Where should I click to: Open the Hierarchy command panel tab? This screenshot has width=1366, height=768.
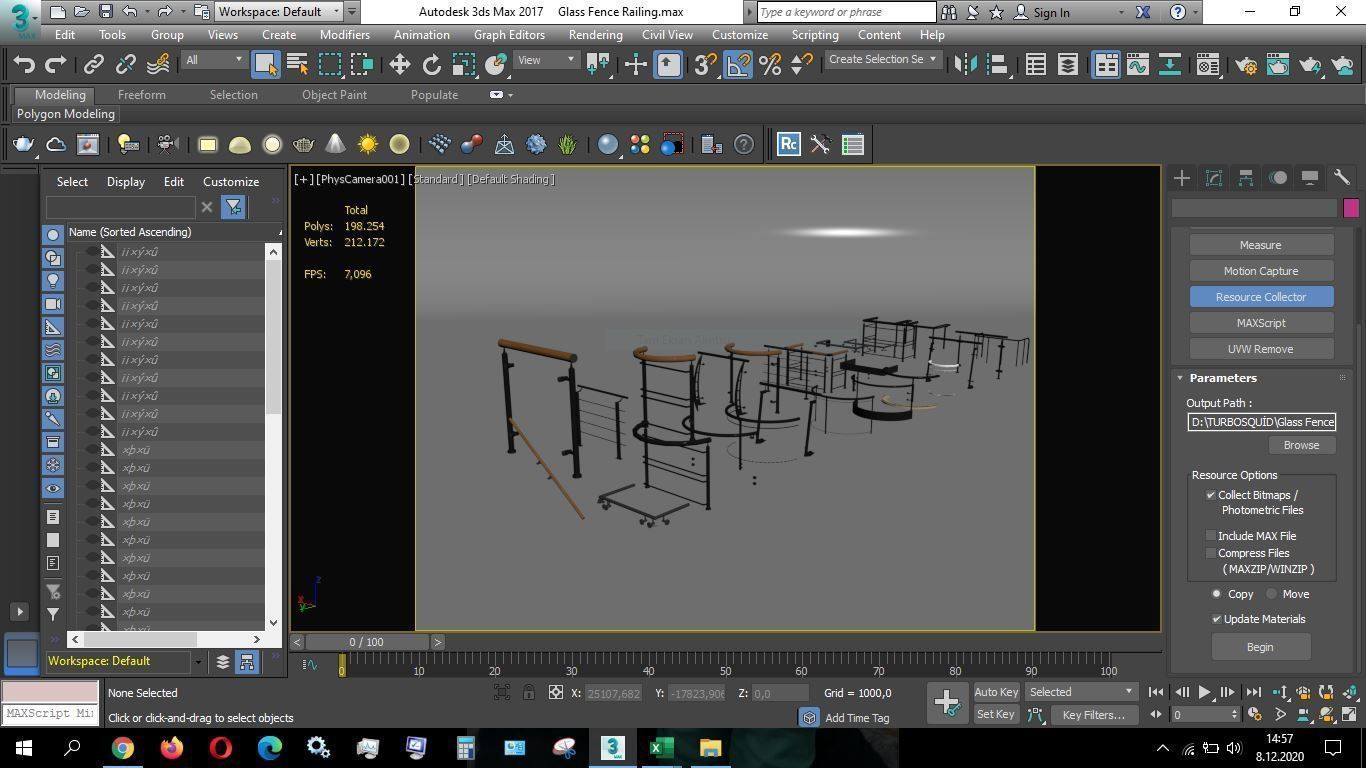point(1246,178)
